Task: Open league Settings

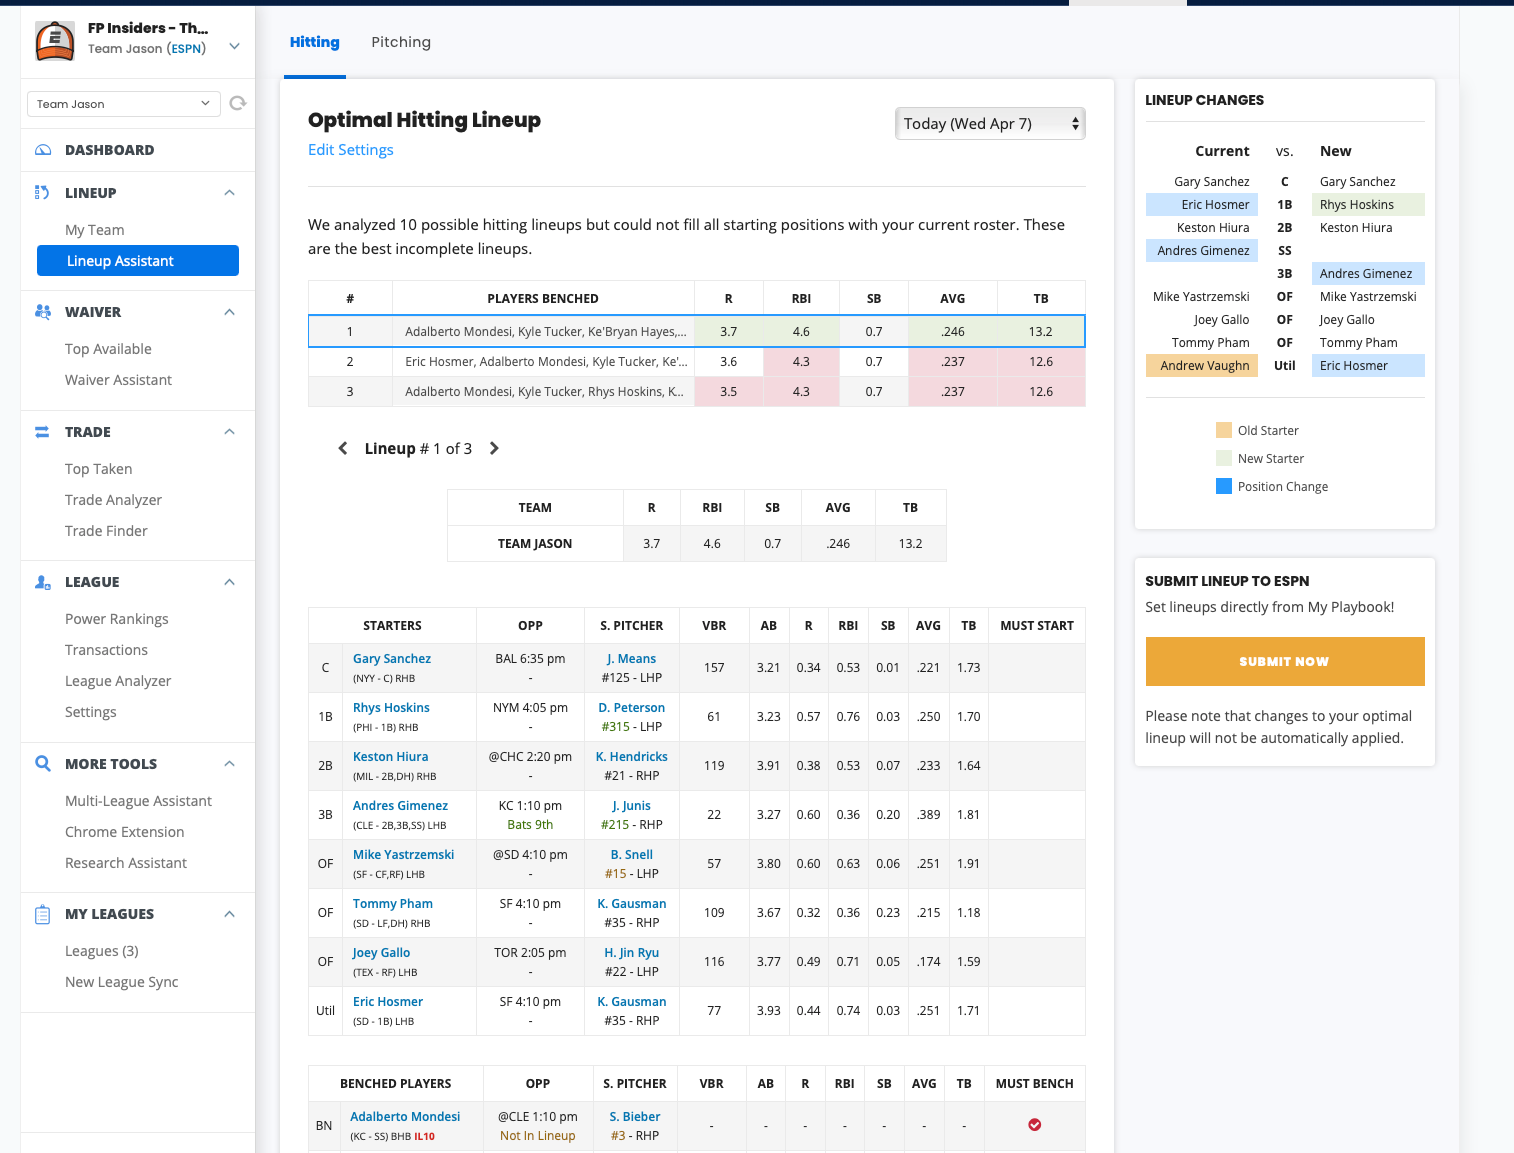Action: pyautogui.click(x=91, y=712)
